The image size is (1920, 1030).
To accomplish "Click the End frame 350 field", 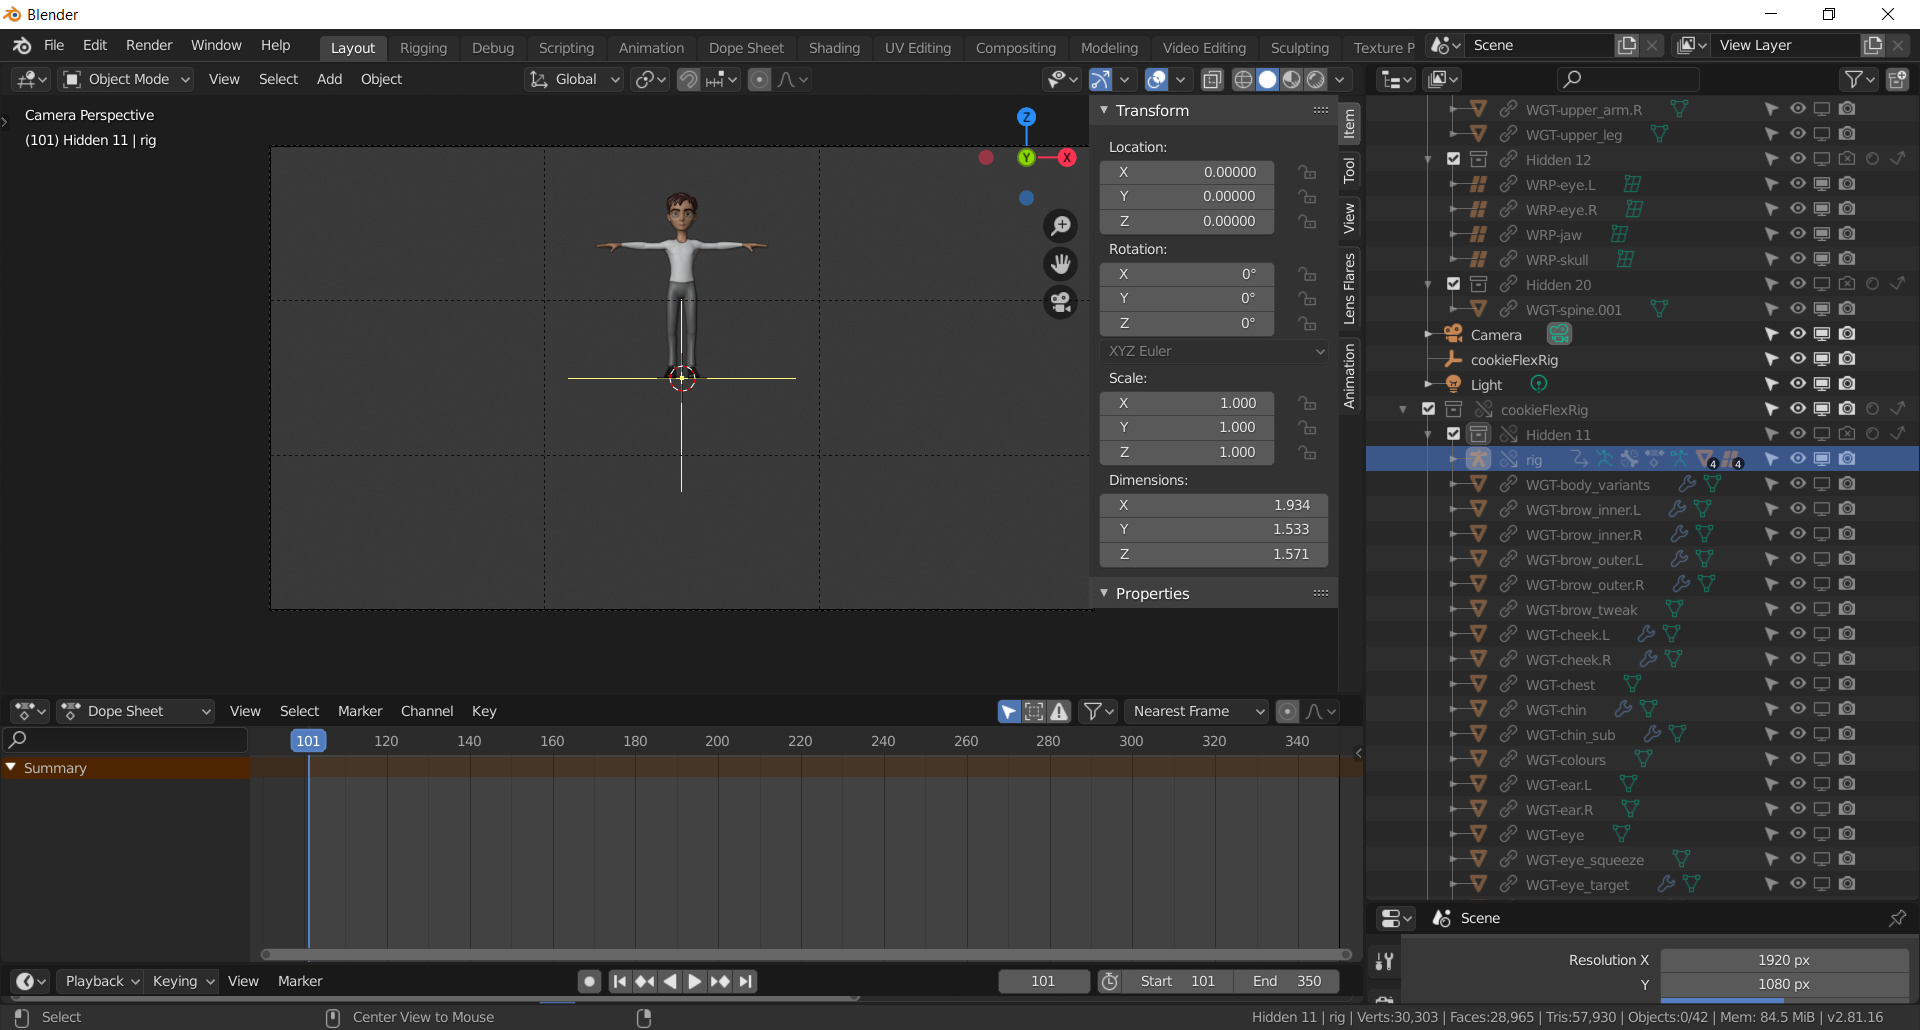I will [1286, 982].
